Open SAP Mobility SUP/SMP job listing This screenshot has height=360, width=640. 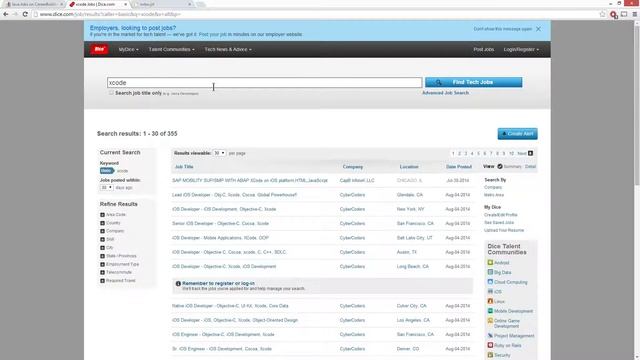click(x=250, y=180)
